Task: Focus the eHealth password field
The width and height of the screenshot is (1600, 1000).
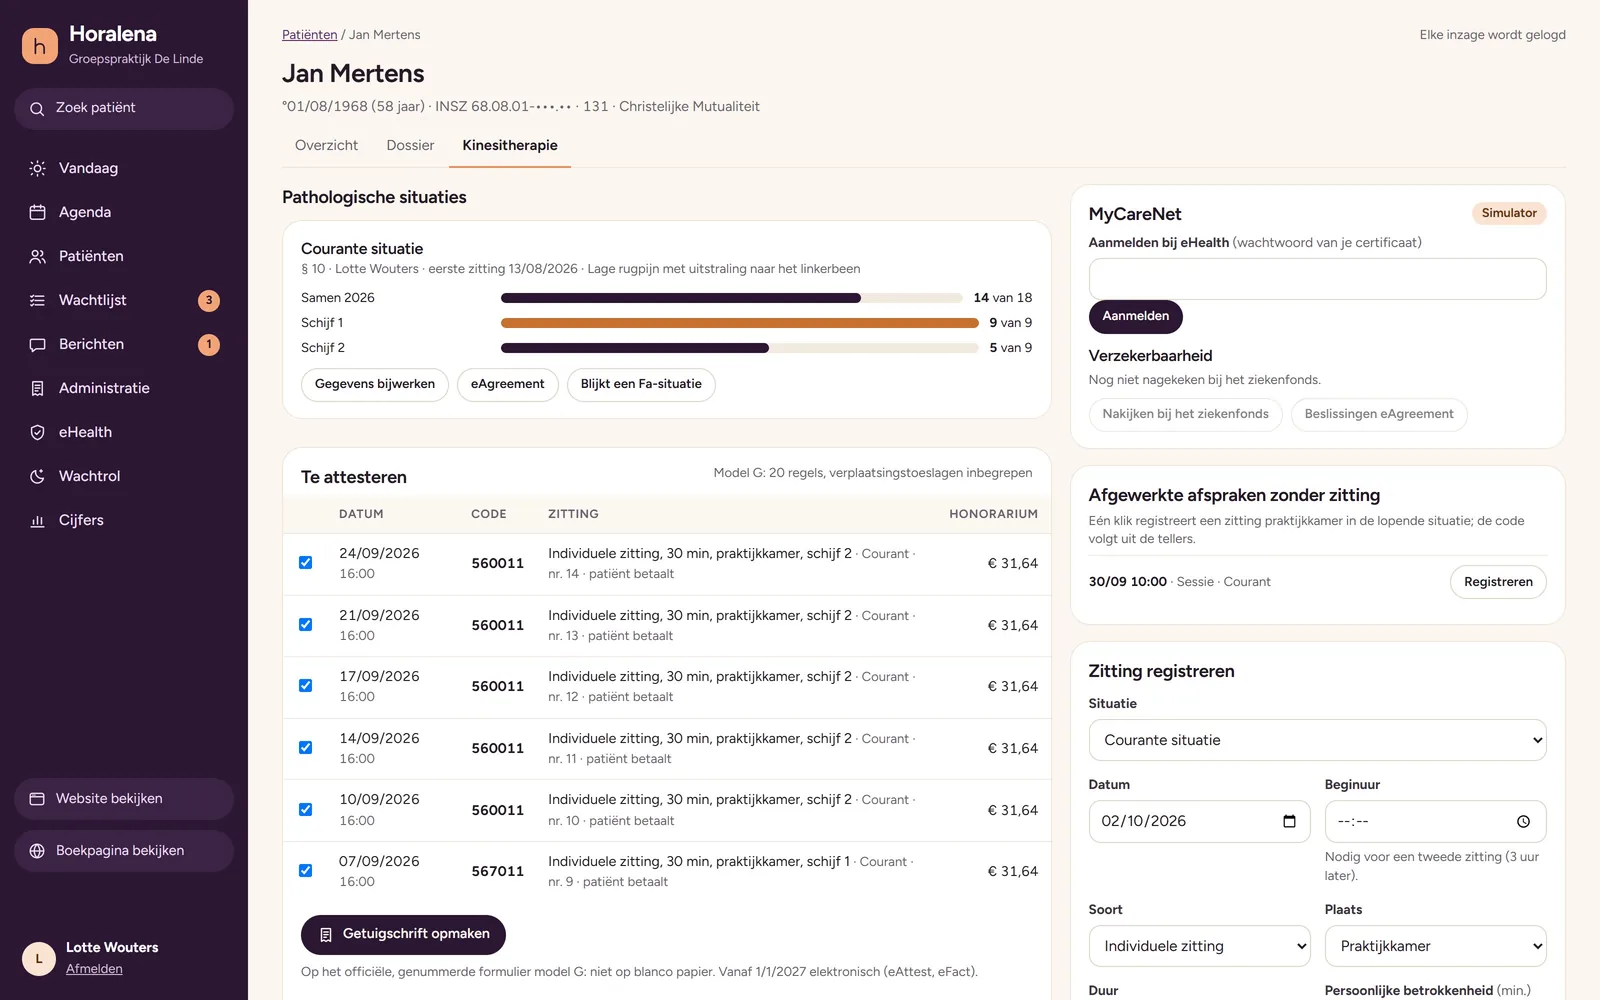Action: 1317,279
